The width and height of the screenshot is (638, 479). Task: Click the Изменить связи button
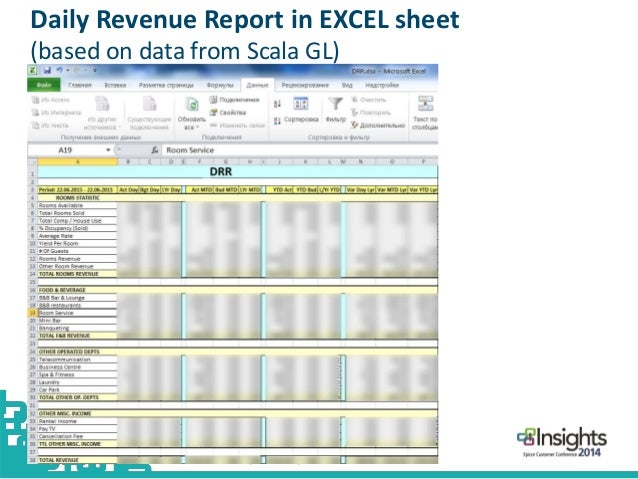tap(238, 125)
